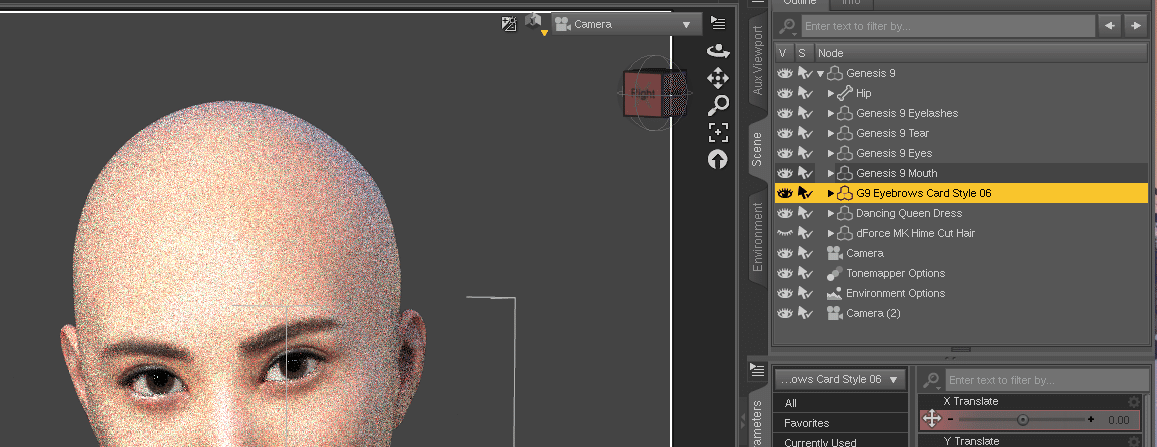Click the frame selection viewport icon
This screenshot has height=447, width=1157.
coord(718,133)
